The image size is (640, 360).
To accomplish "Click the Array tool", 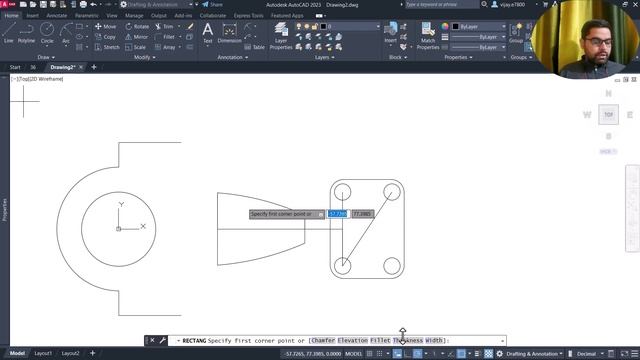I will pos(165,47).
